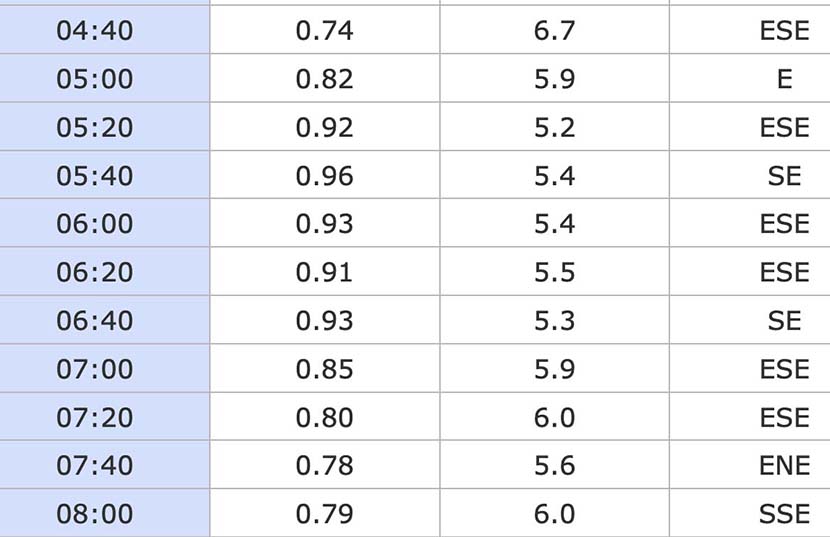The height and width of the screenshot is (537, 830).
Task: Select the ENE direction cell
Action: [750, 465]
